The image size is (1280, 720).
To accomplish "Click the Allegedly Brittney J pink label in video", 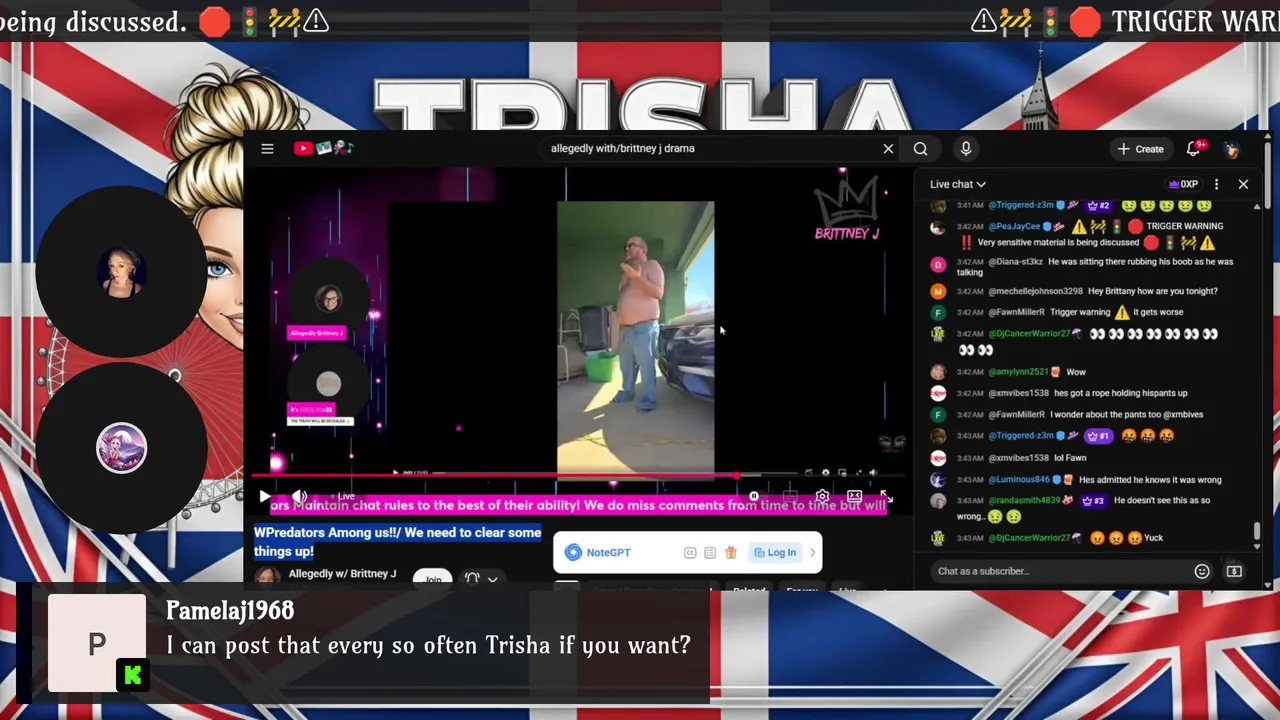I will click(x=317, y=333).
